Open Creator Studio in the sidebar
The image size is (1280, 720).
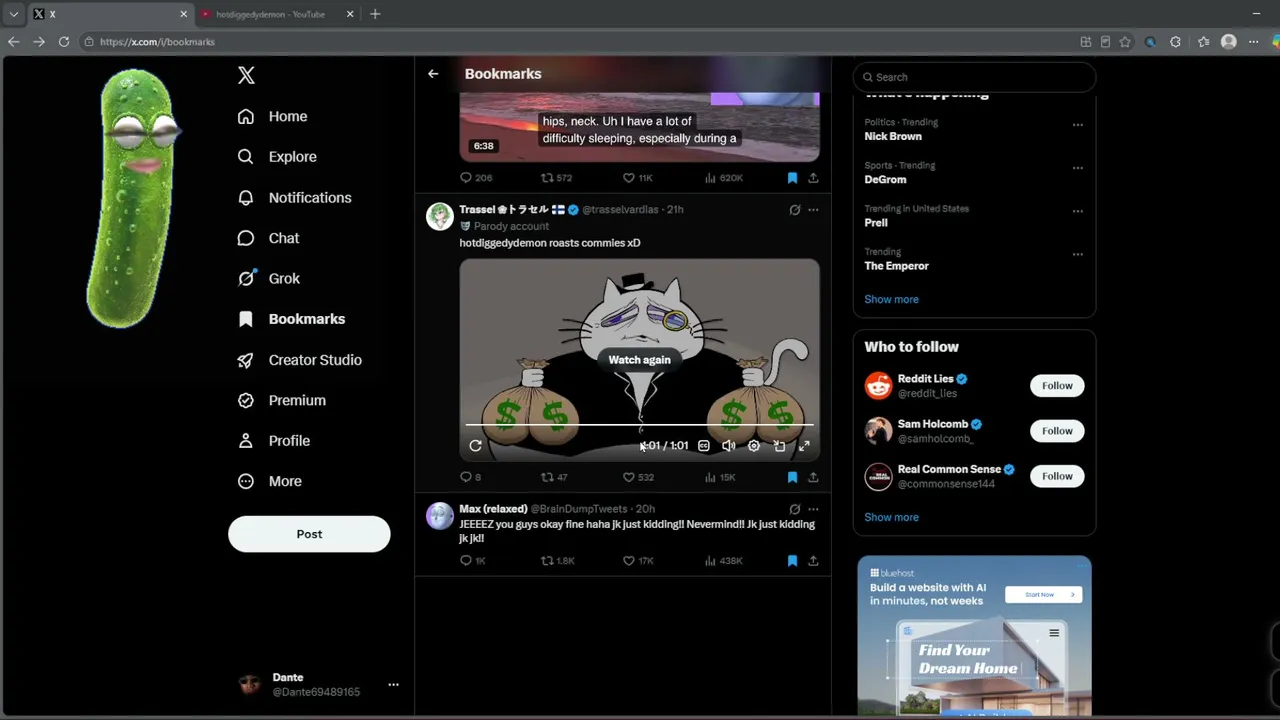(299, 360)
